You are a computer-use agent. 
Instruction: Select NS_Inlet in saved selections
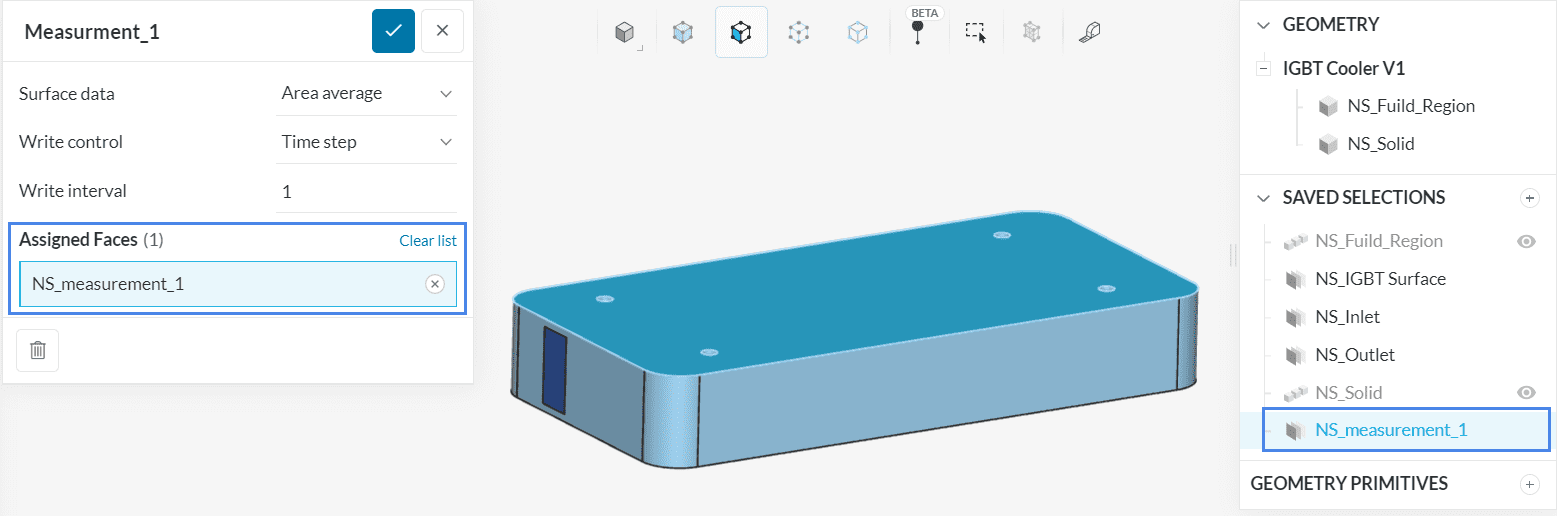point(1347,317)
